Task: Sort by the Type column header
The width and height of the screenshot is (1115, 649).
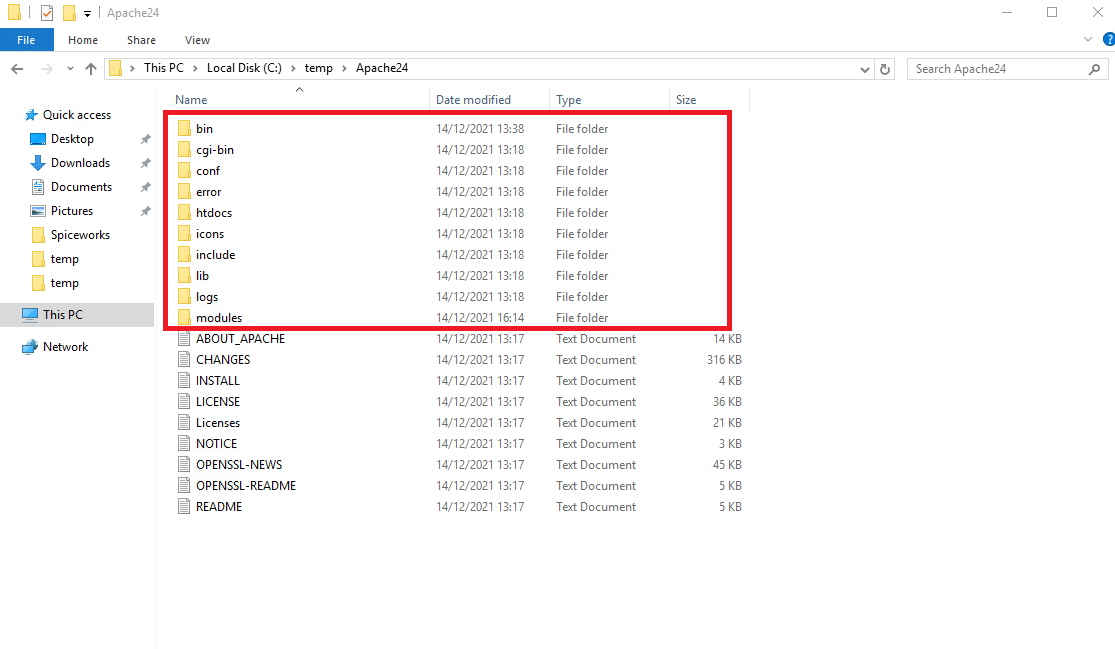Action: (609, 100)
